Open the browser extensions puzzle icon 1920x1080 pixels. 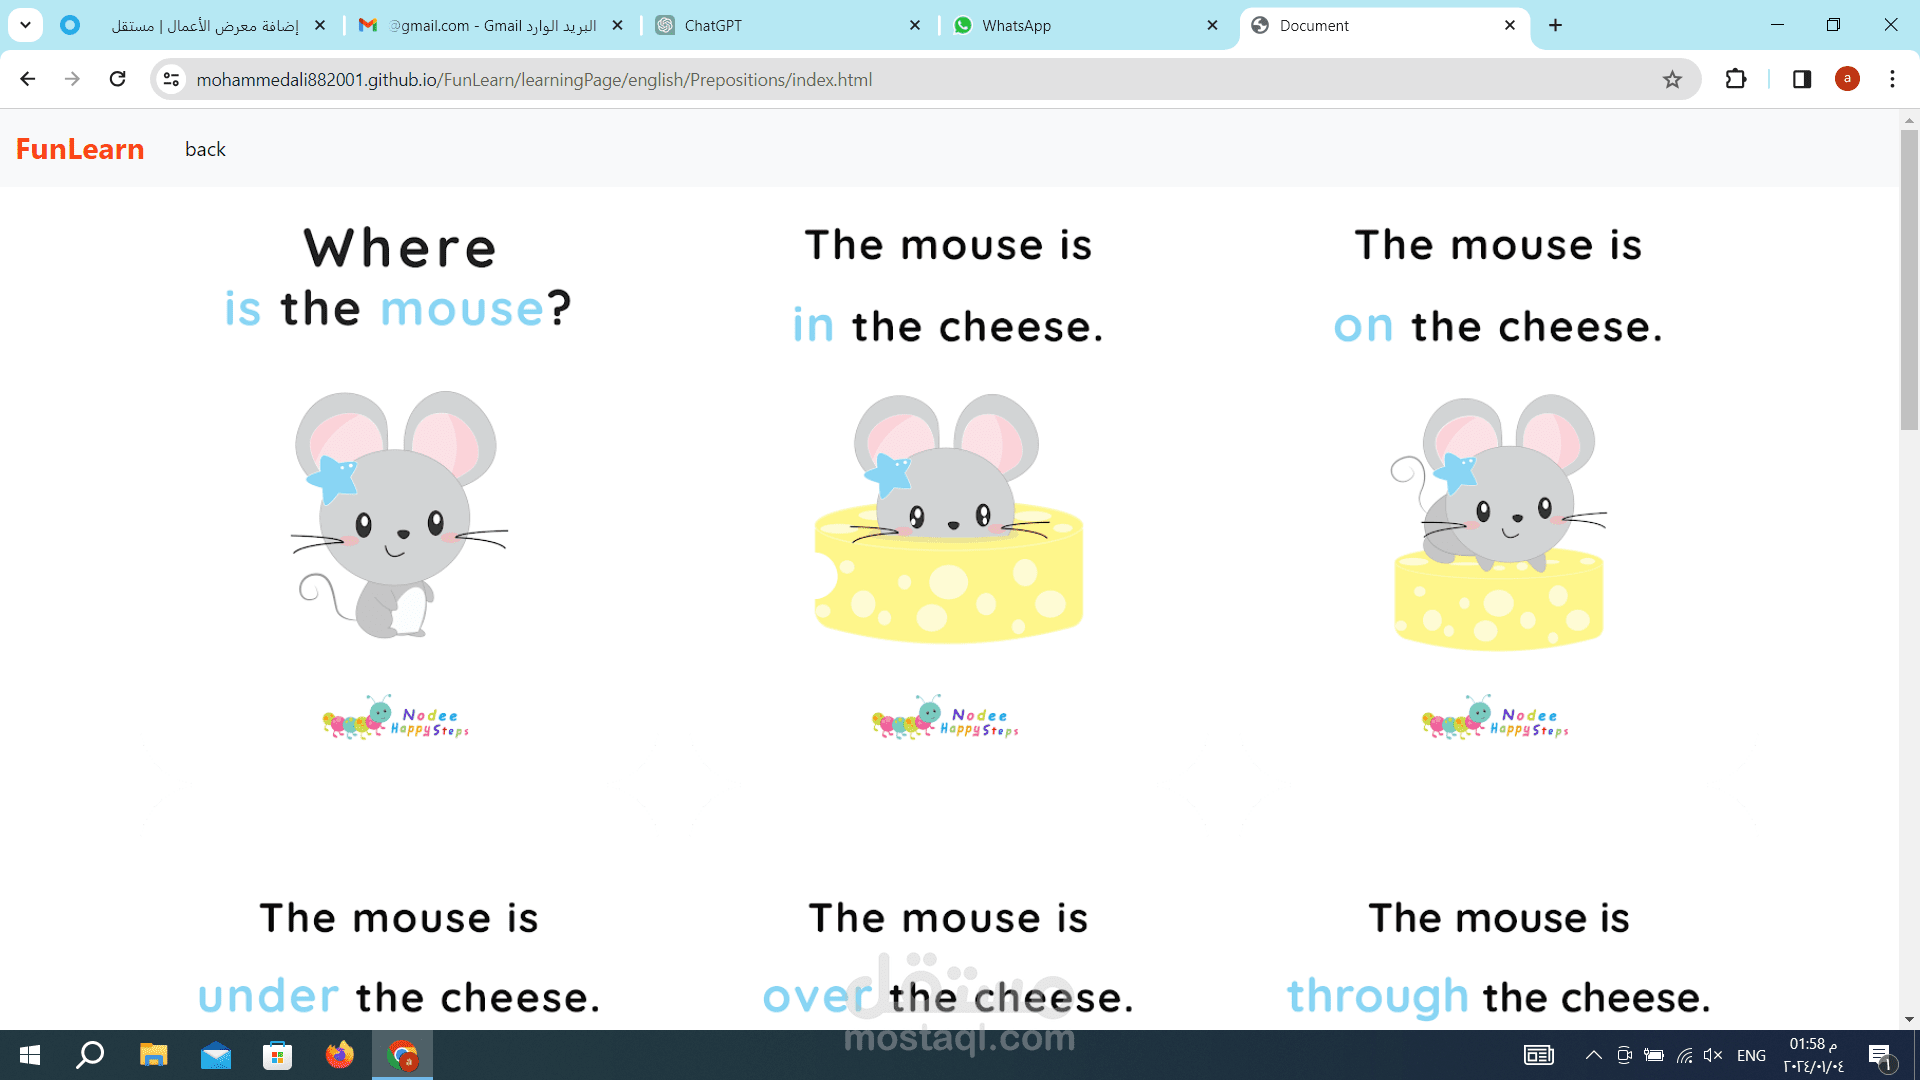click(x=1736, y=79)
